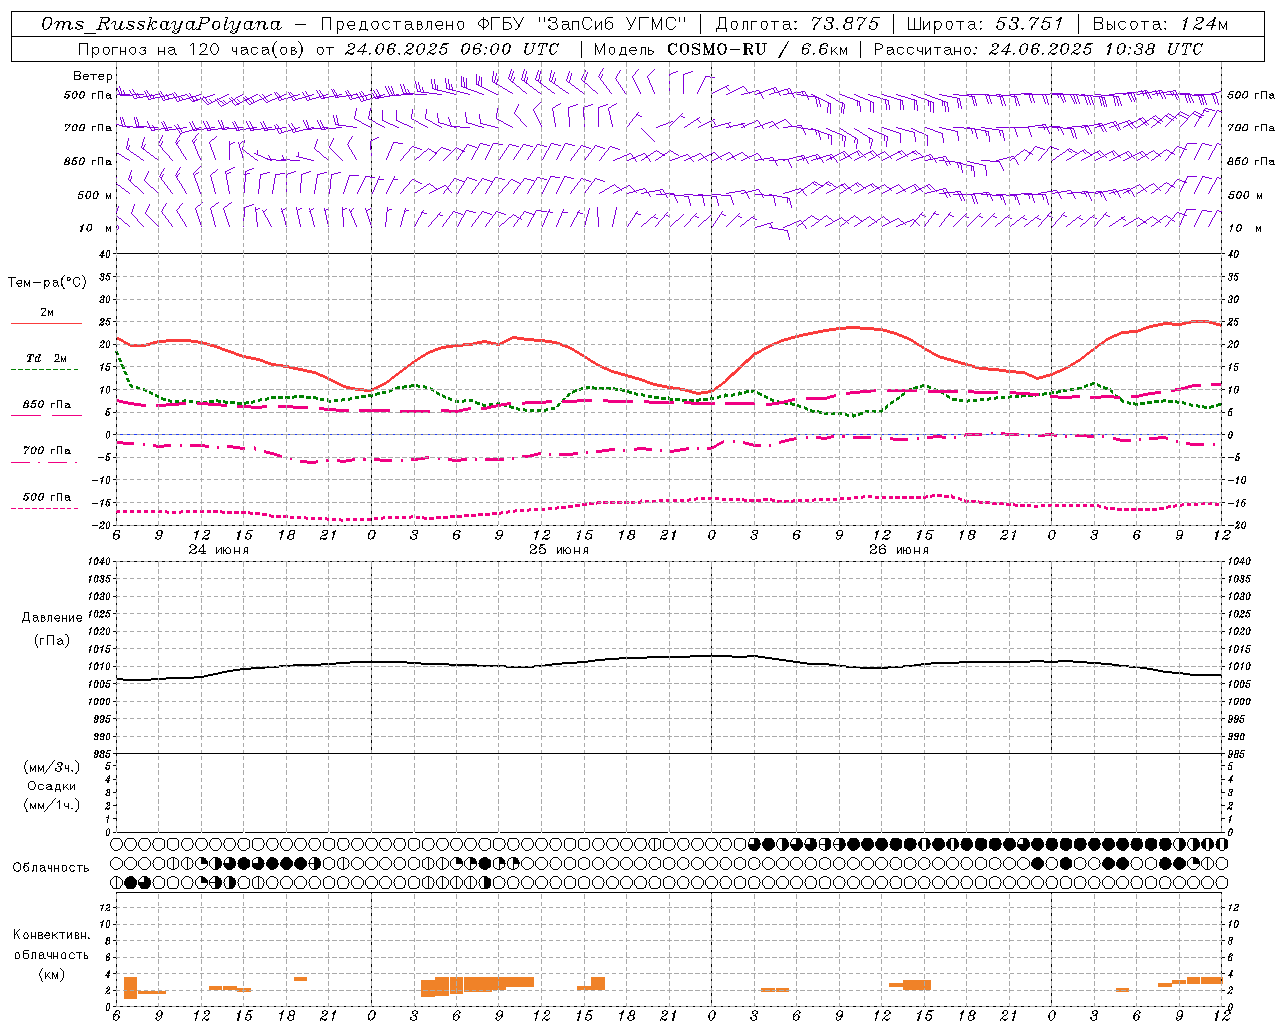Click the pink dotted line sample under 500 гПа legend
This screenshot has width=1280, height=1024.
tap(45, 508)
